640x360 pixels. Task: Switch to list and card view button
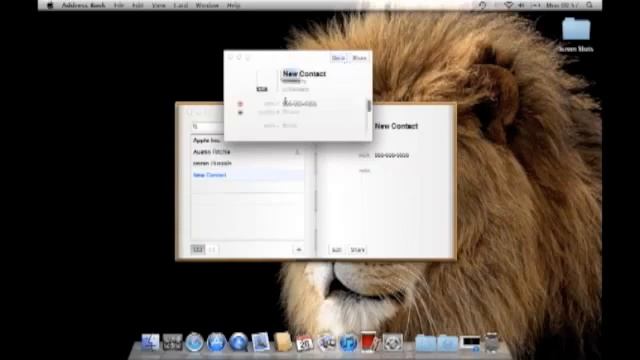tap(198, 249)
